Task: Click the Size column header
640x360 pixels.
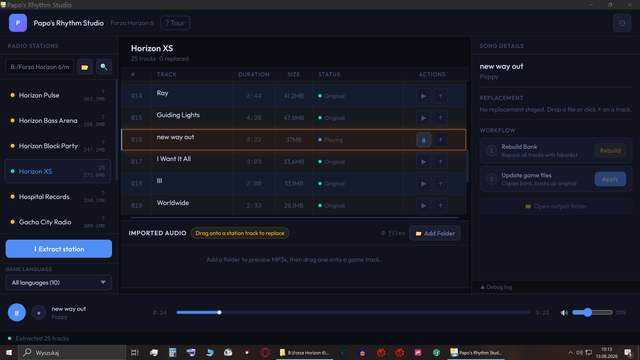Action: tap(293, 74)
